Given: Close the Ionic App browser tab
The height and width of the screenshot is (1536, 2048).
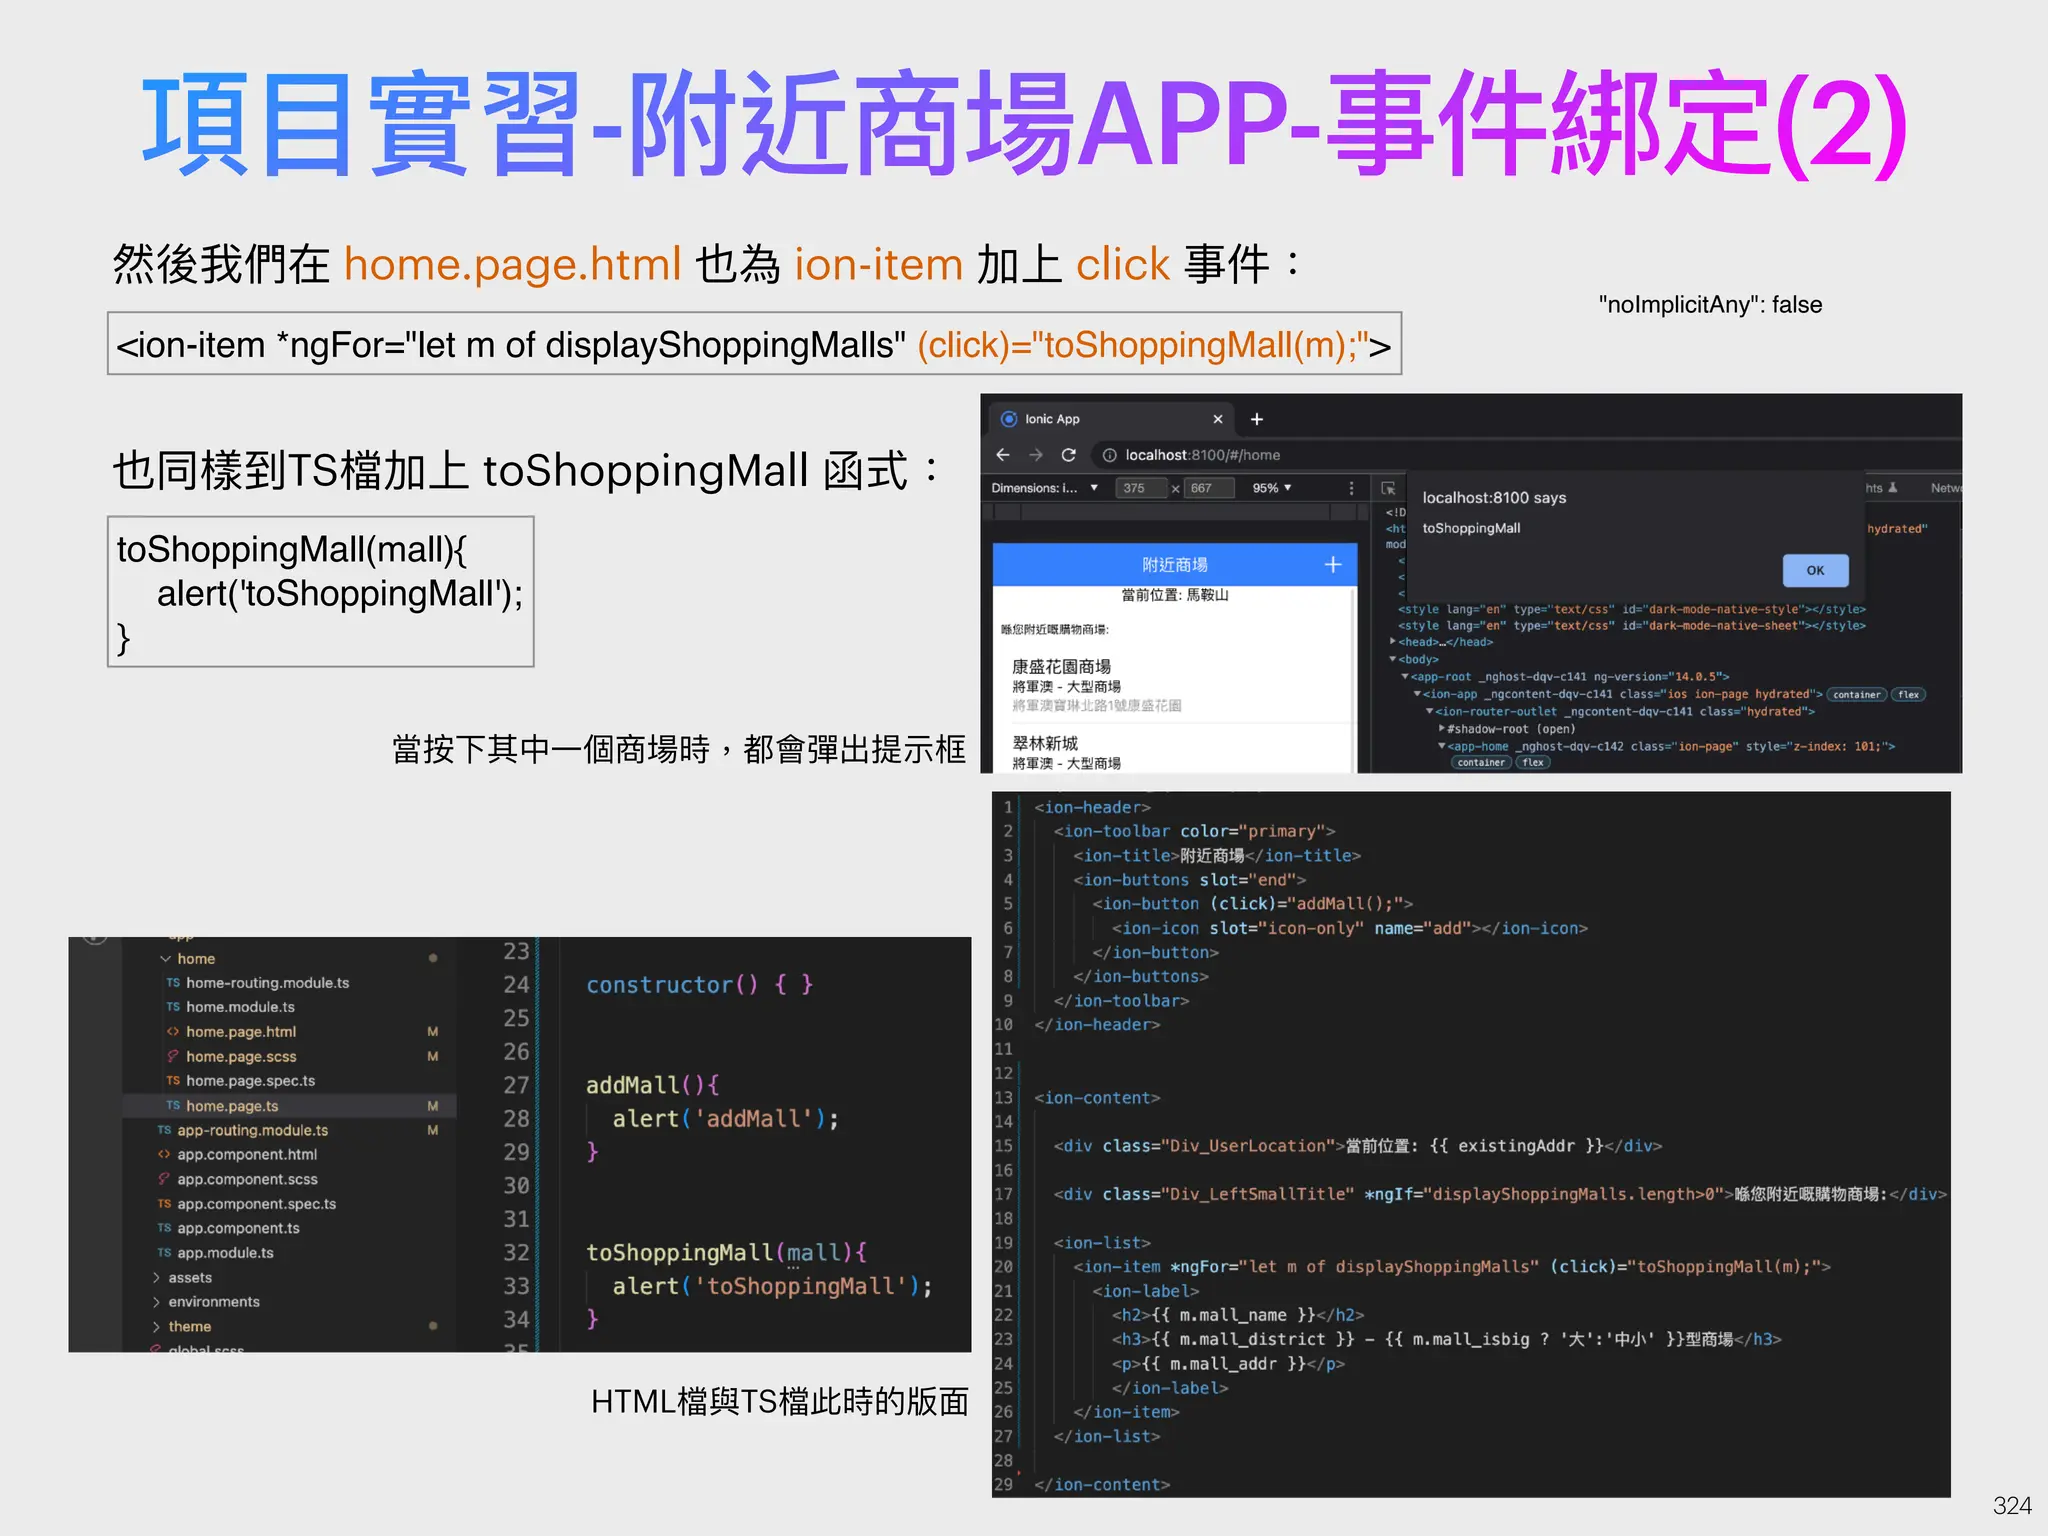Looking at the screenshot, I should [x=1217, y=419].
